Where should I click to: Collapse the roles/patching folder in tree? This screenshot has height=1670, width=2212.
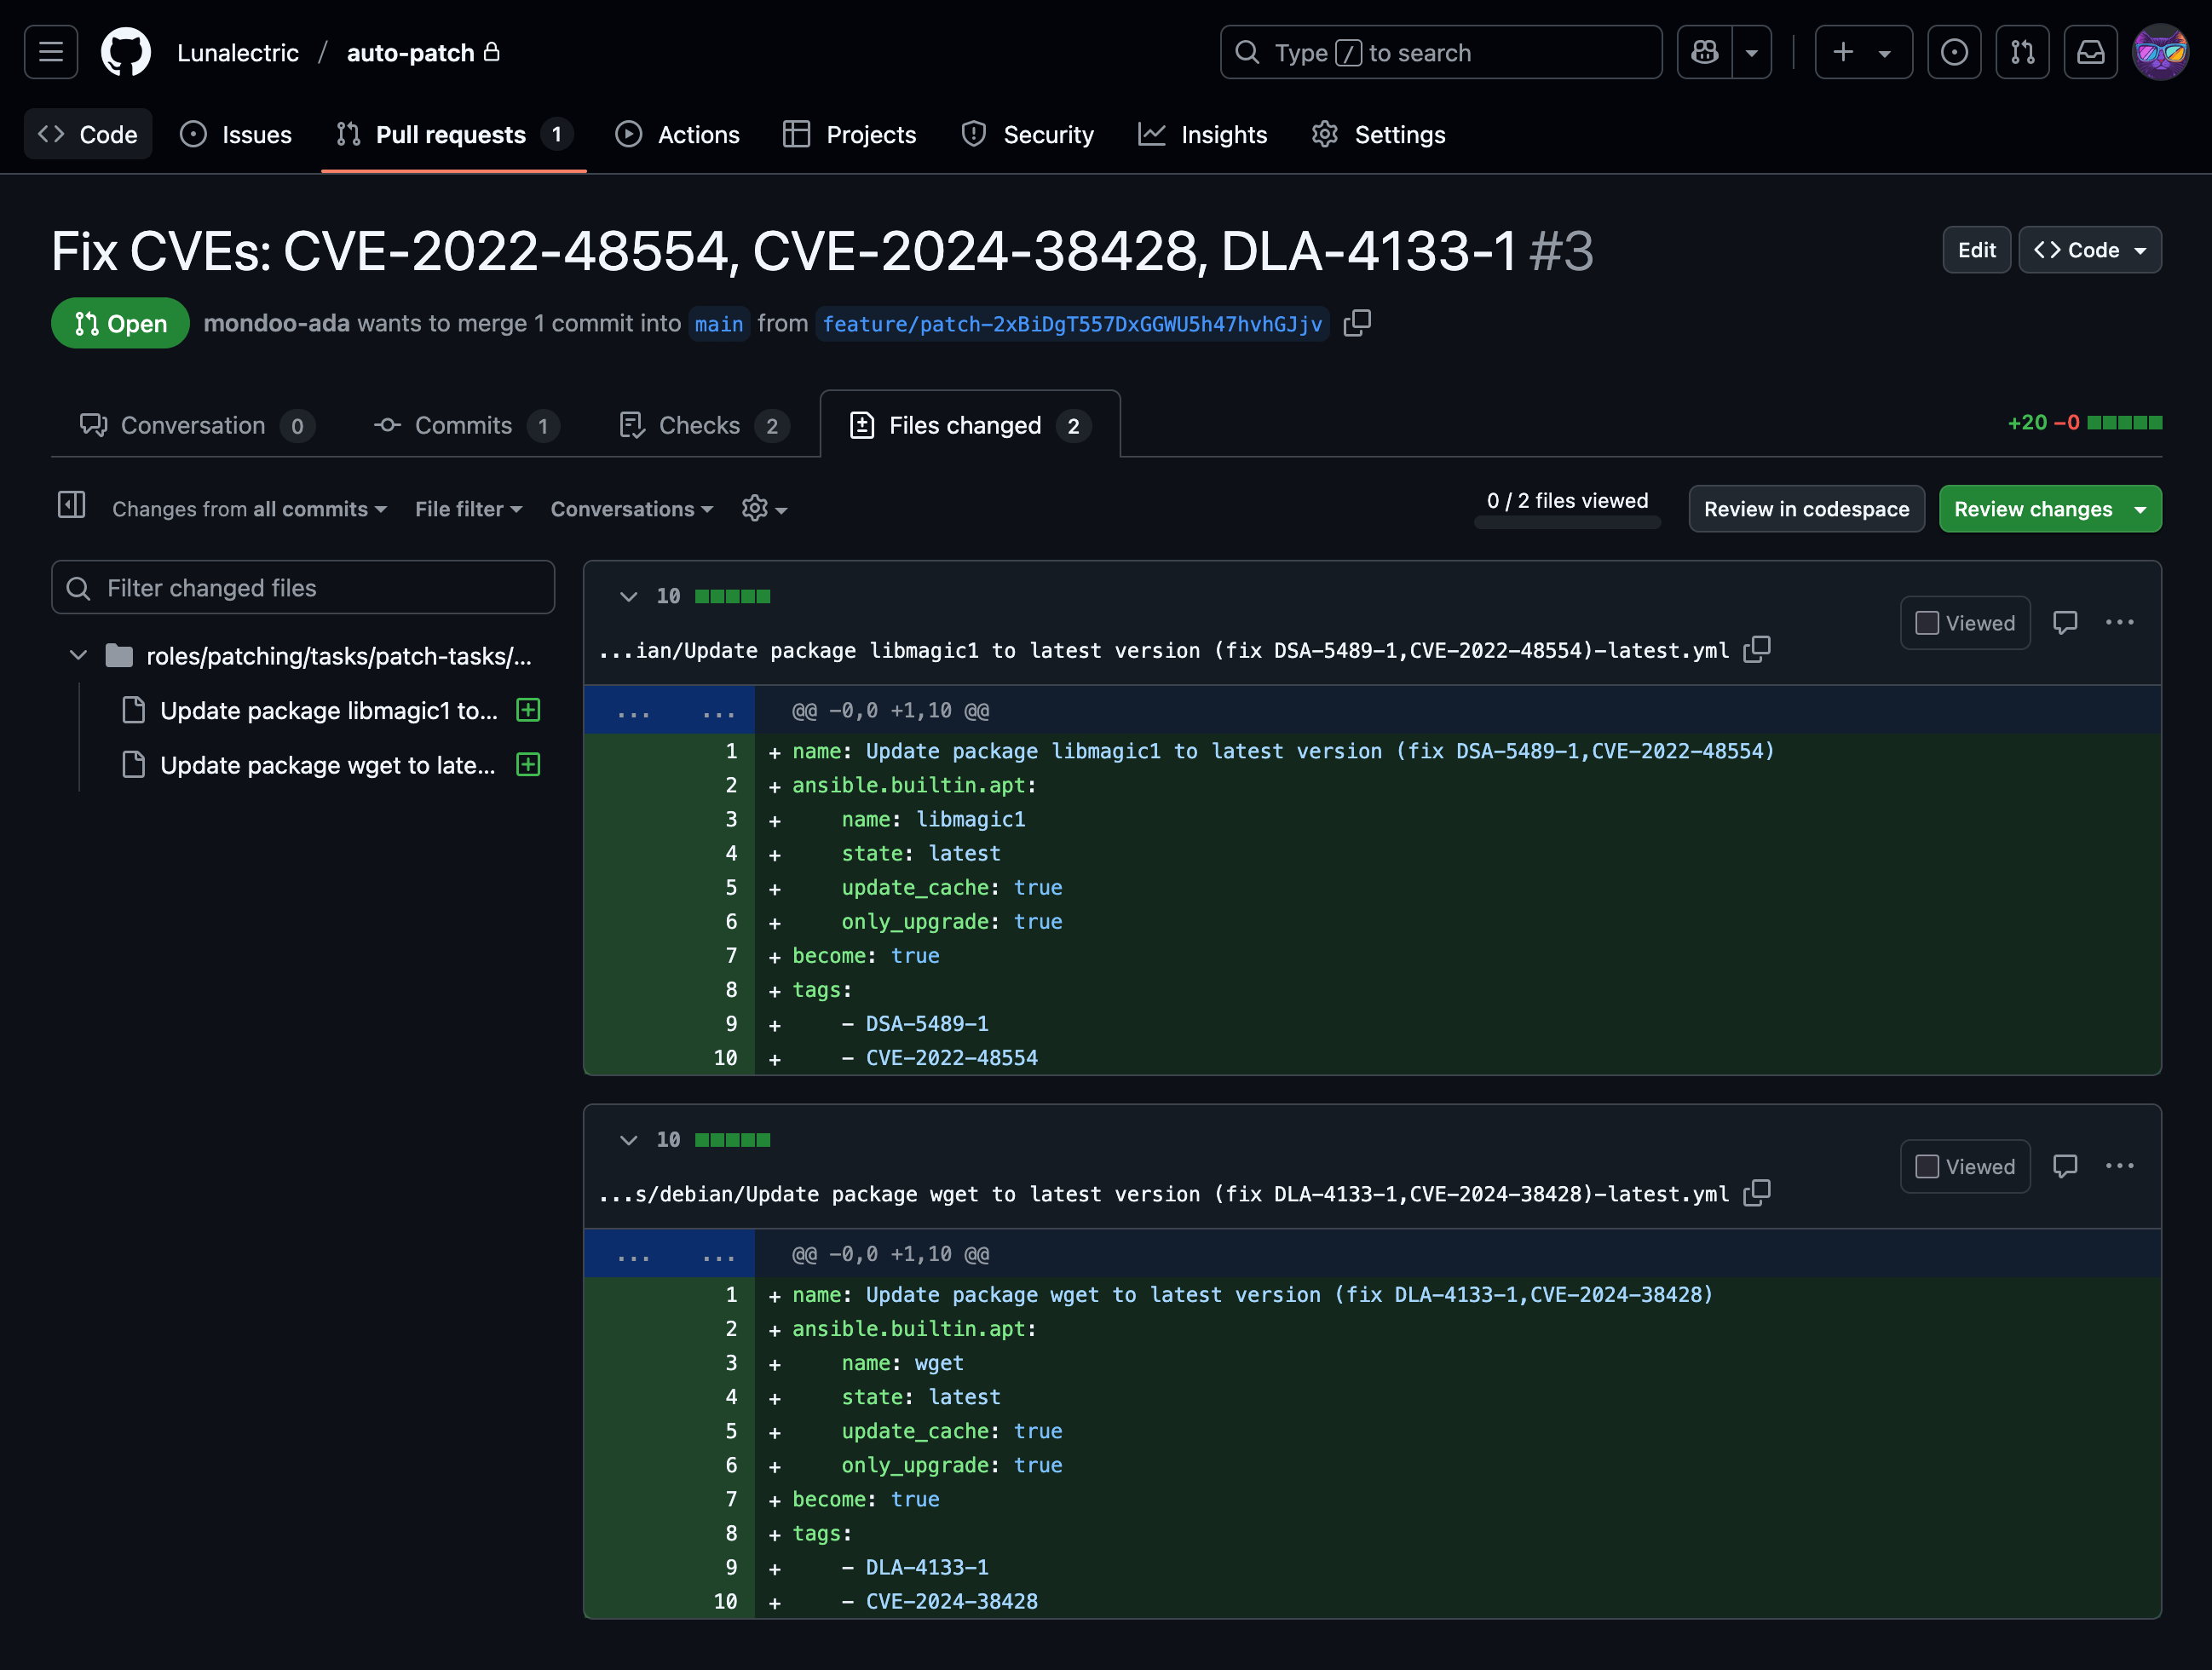78,656
